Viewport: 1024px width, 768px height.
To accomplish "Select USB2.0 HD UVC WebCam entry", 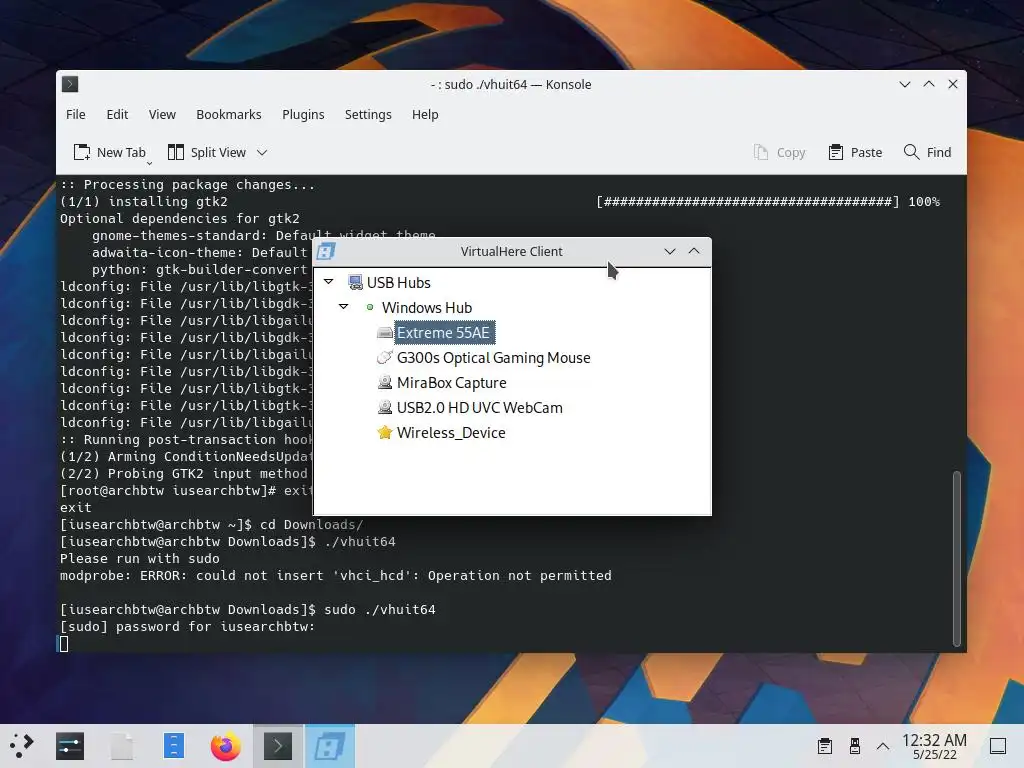I will click(x=479, y=408).
